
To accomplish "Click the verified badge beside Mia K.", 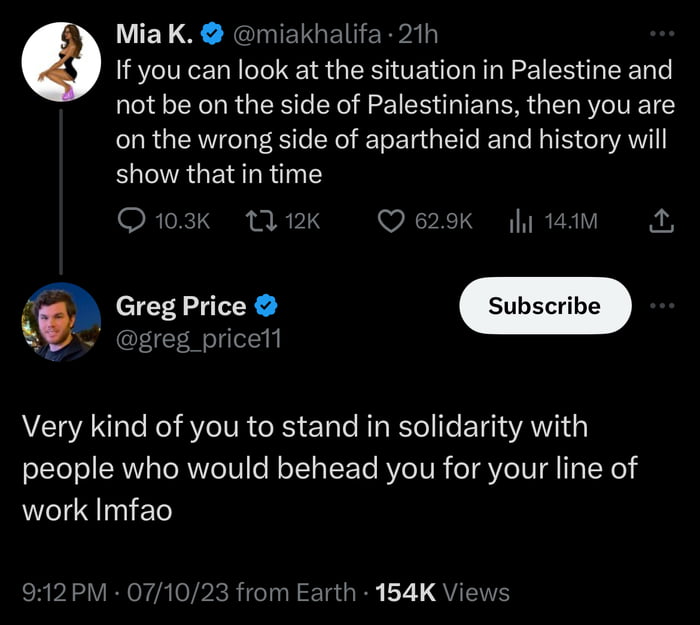I will click(211, 36).
